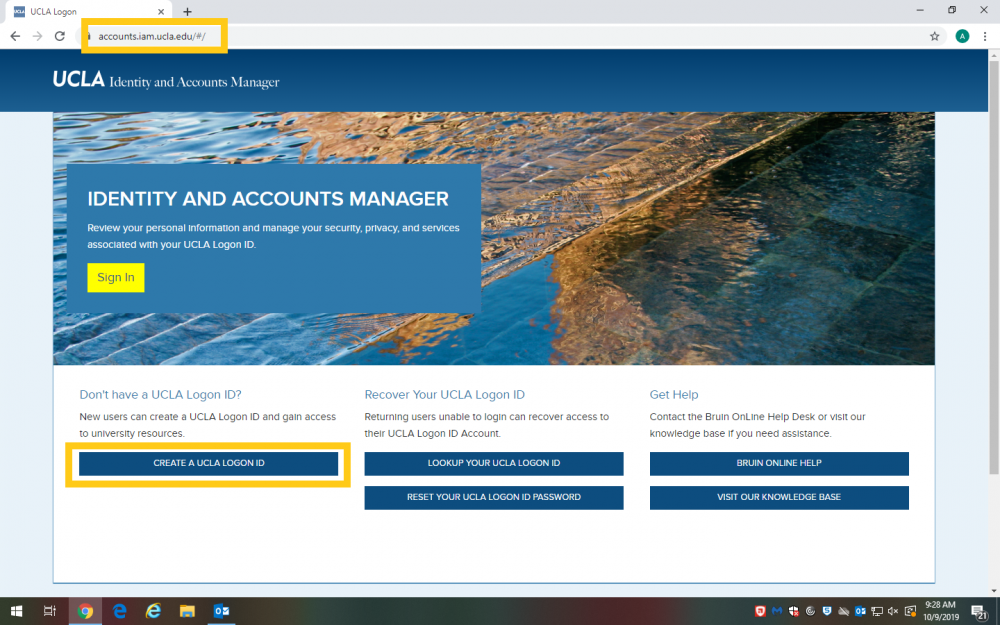Open Bruin Online Help

coord(779,464)
